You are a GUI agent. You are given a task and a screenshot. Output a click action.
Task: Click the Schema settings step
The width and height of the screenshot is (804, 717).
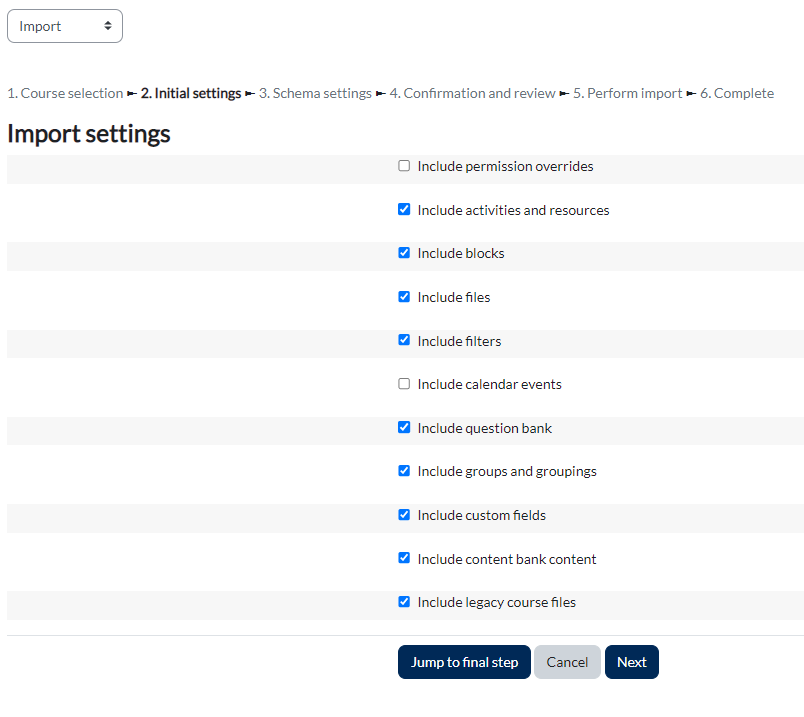coord(315,93)
